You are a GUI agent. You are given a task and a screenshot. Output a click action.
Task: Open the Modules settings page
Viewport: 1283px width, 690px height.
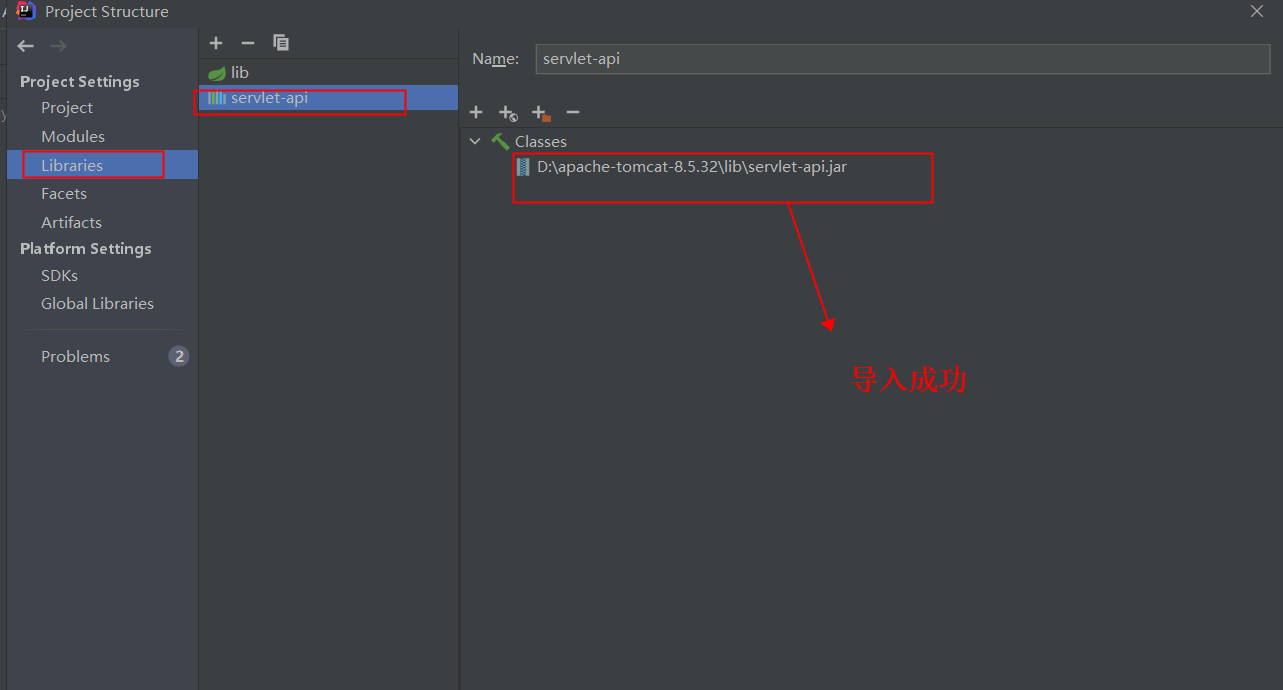tap(73, 137)
